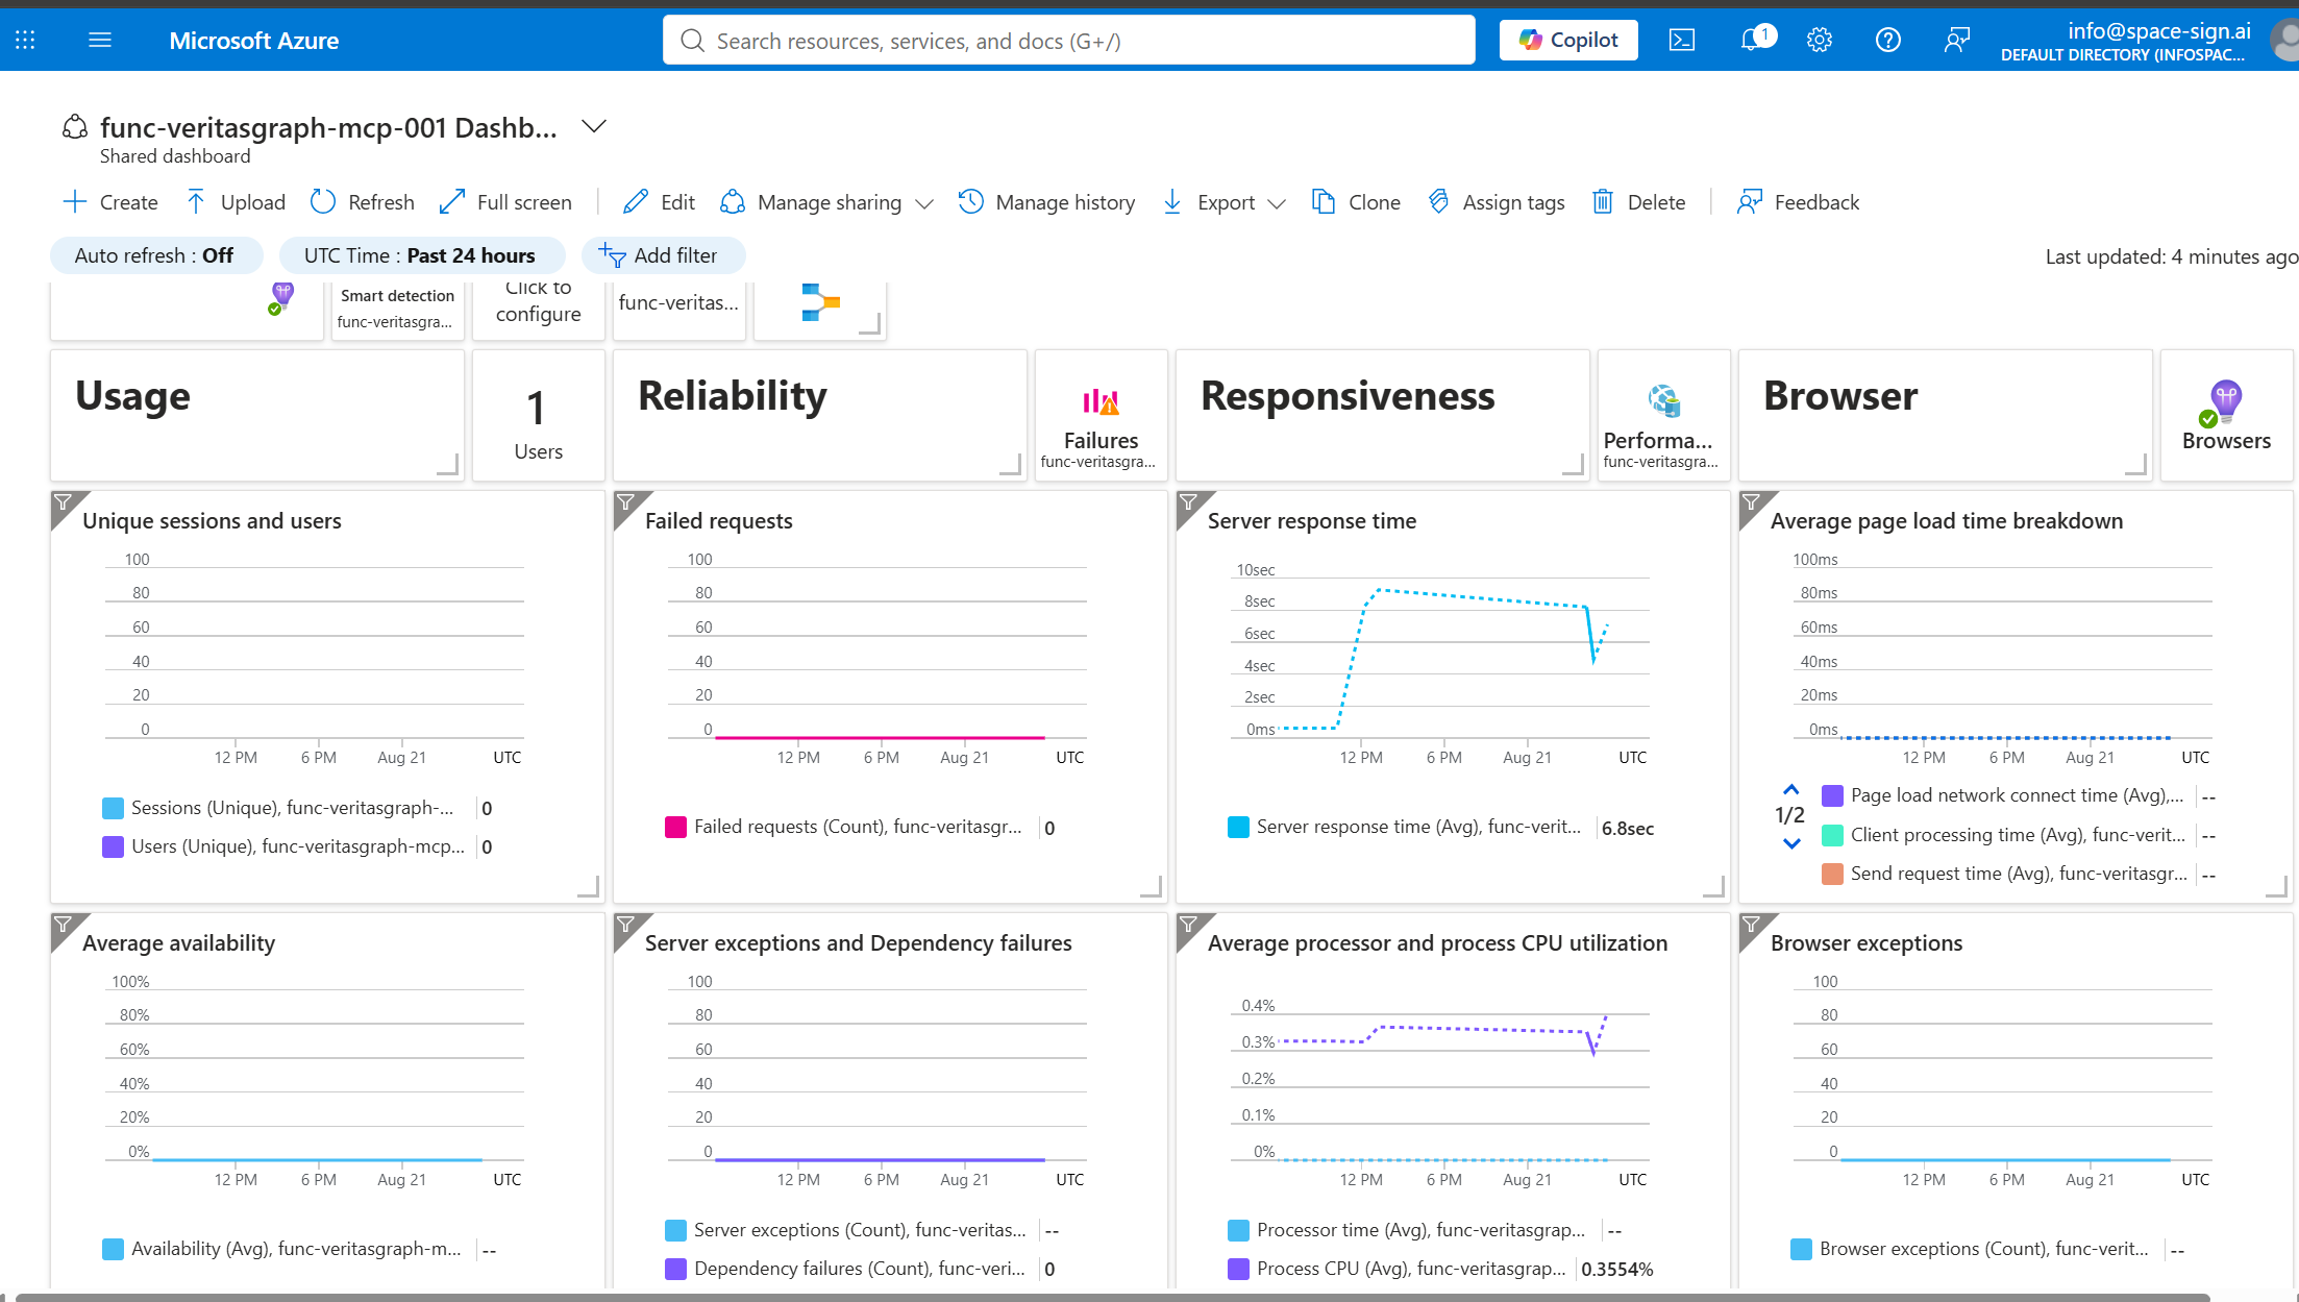Open portal settings gear
Screen dimensions: 2299x1302
(1819, 40)
